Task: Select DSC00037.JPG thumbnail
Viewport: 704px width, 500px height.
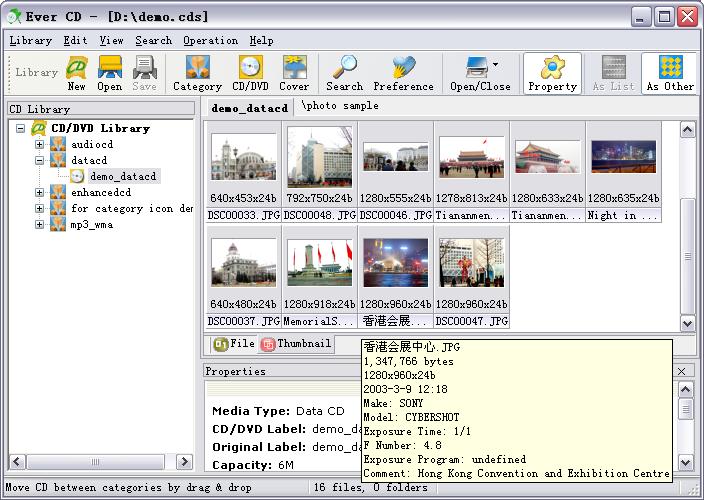Action: (243, 262)
